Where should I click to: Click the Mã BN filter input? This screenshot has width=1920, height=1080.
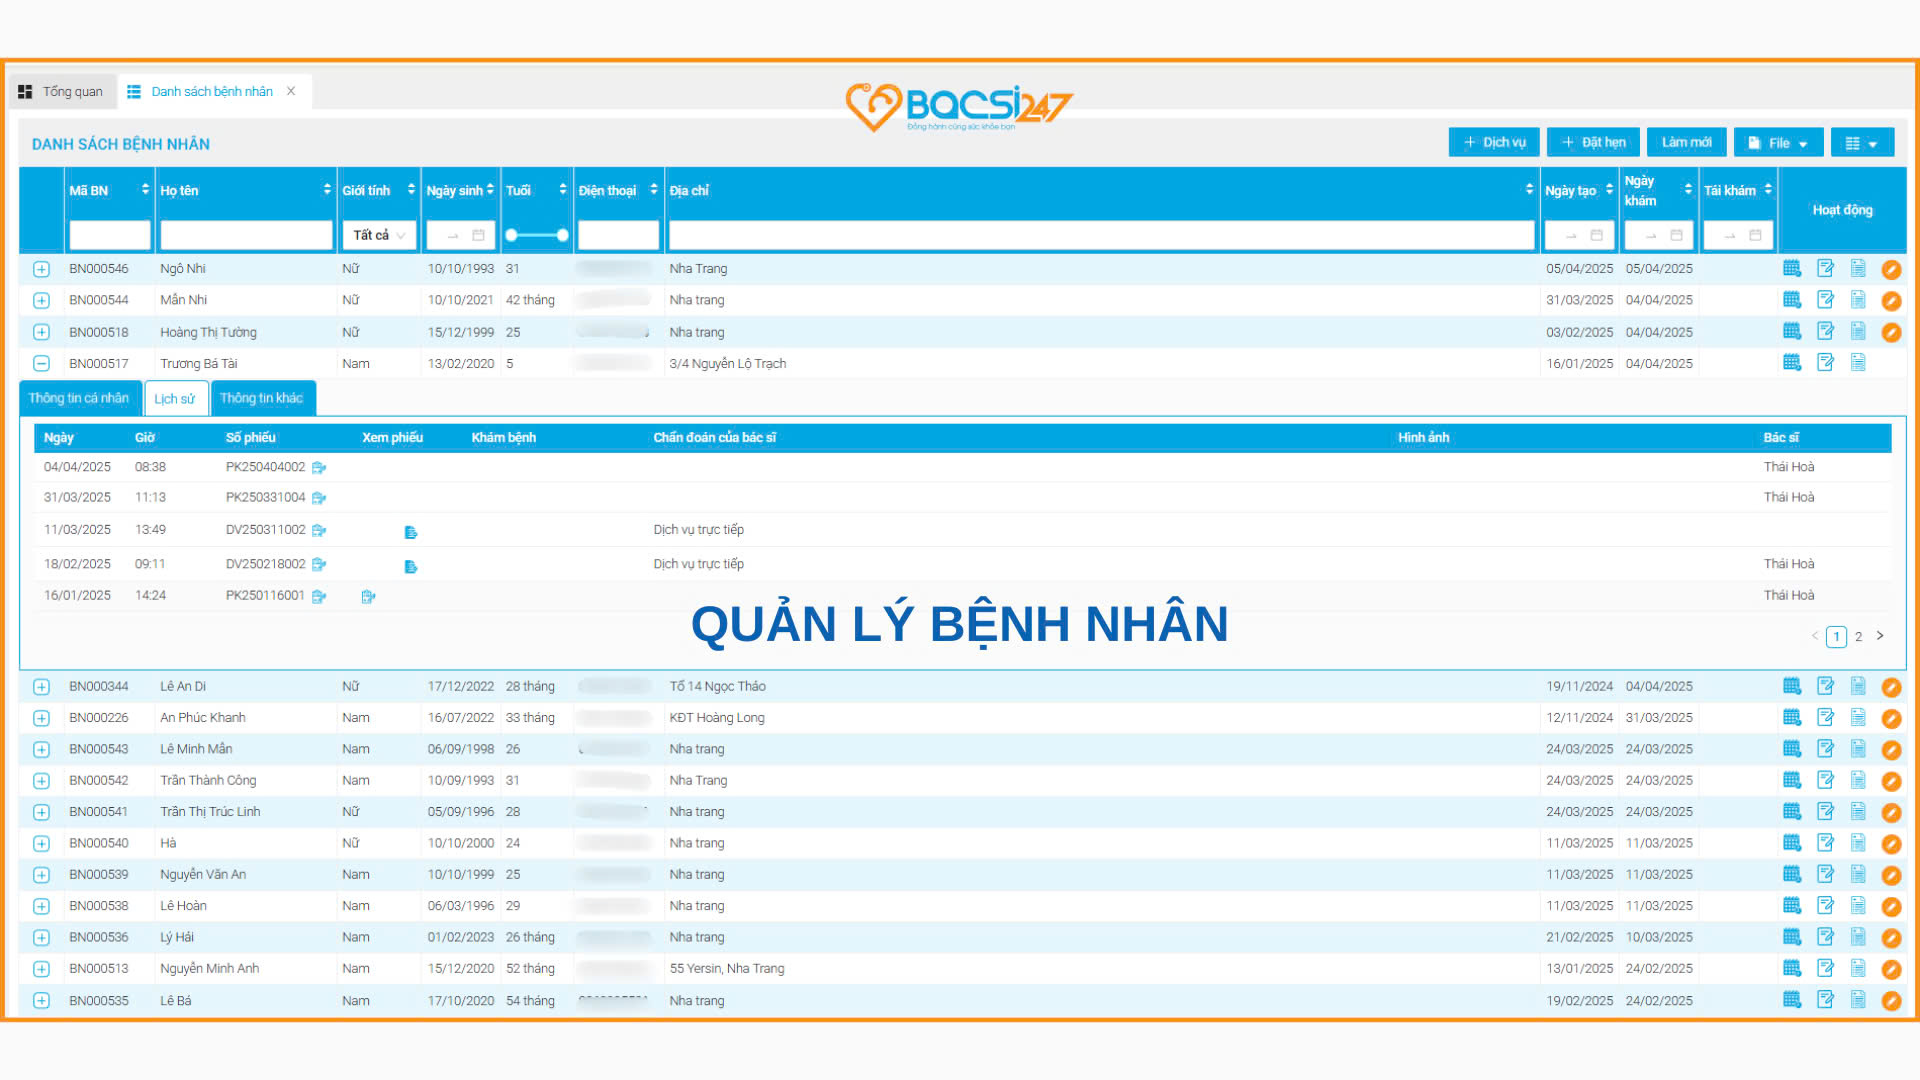click(109, 235)
